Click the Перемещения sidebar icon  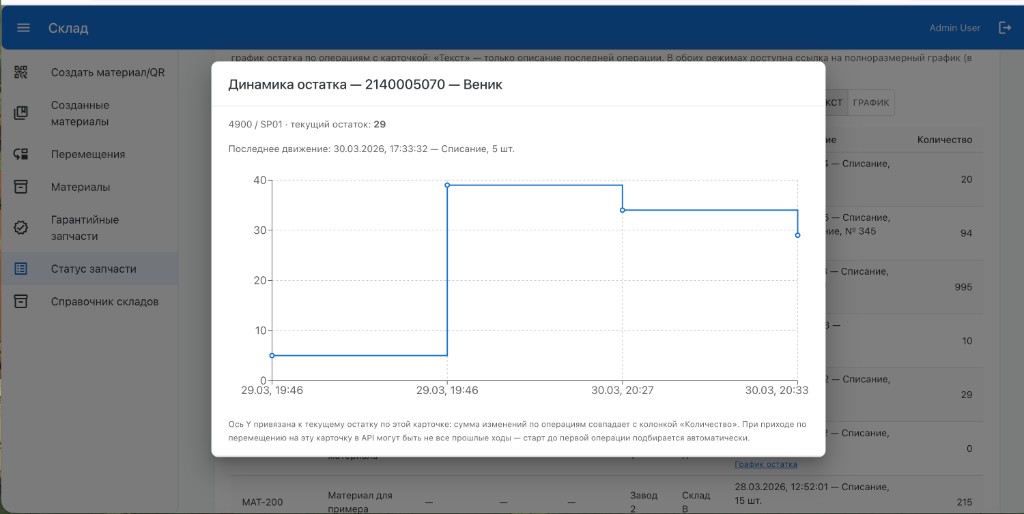(21, 154)
